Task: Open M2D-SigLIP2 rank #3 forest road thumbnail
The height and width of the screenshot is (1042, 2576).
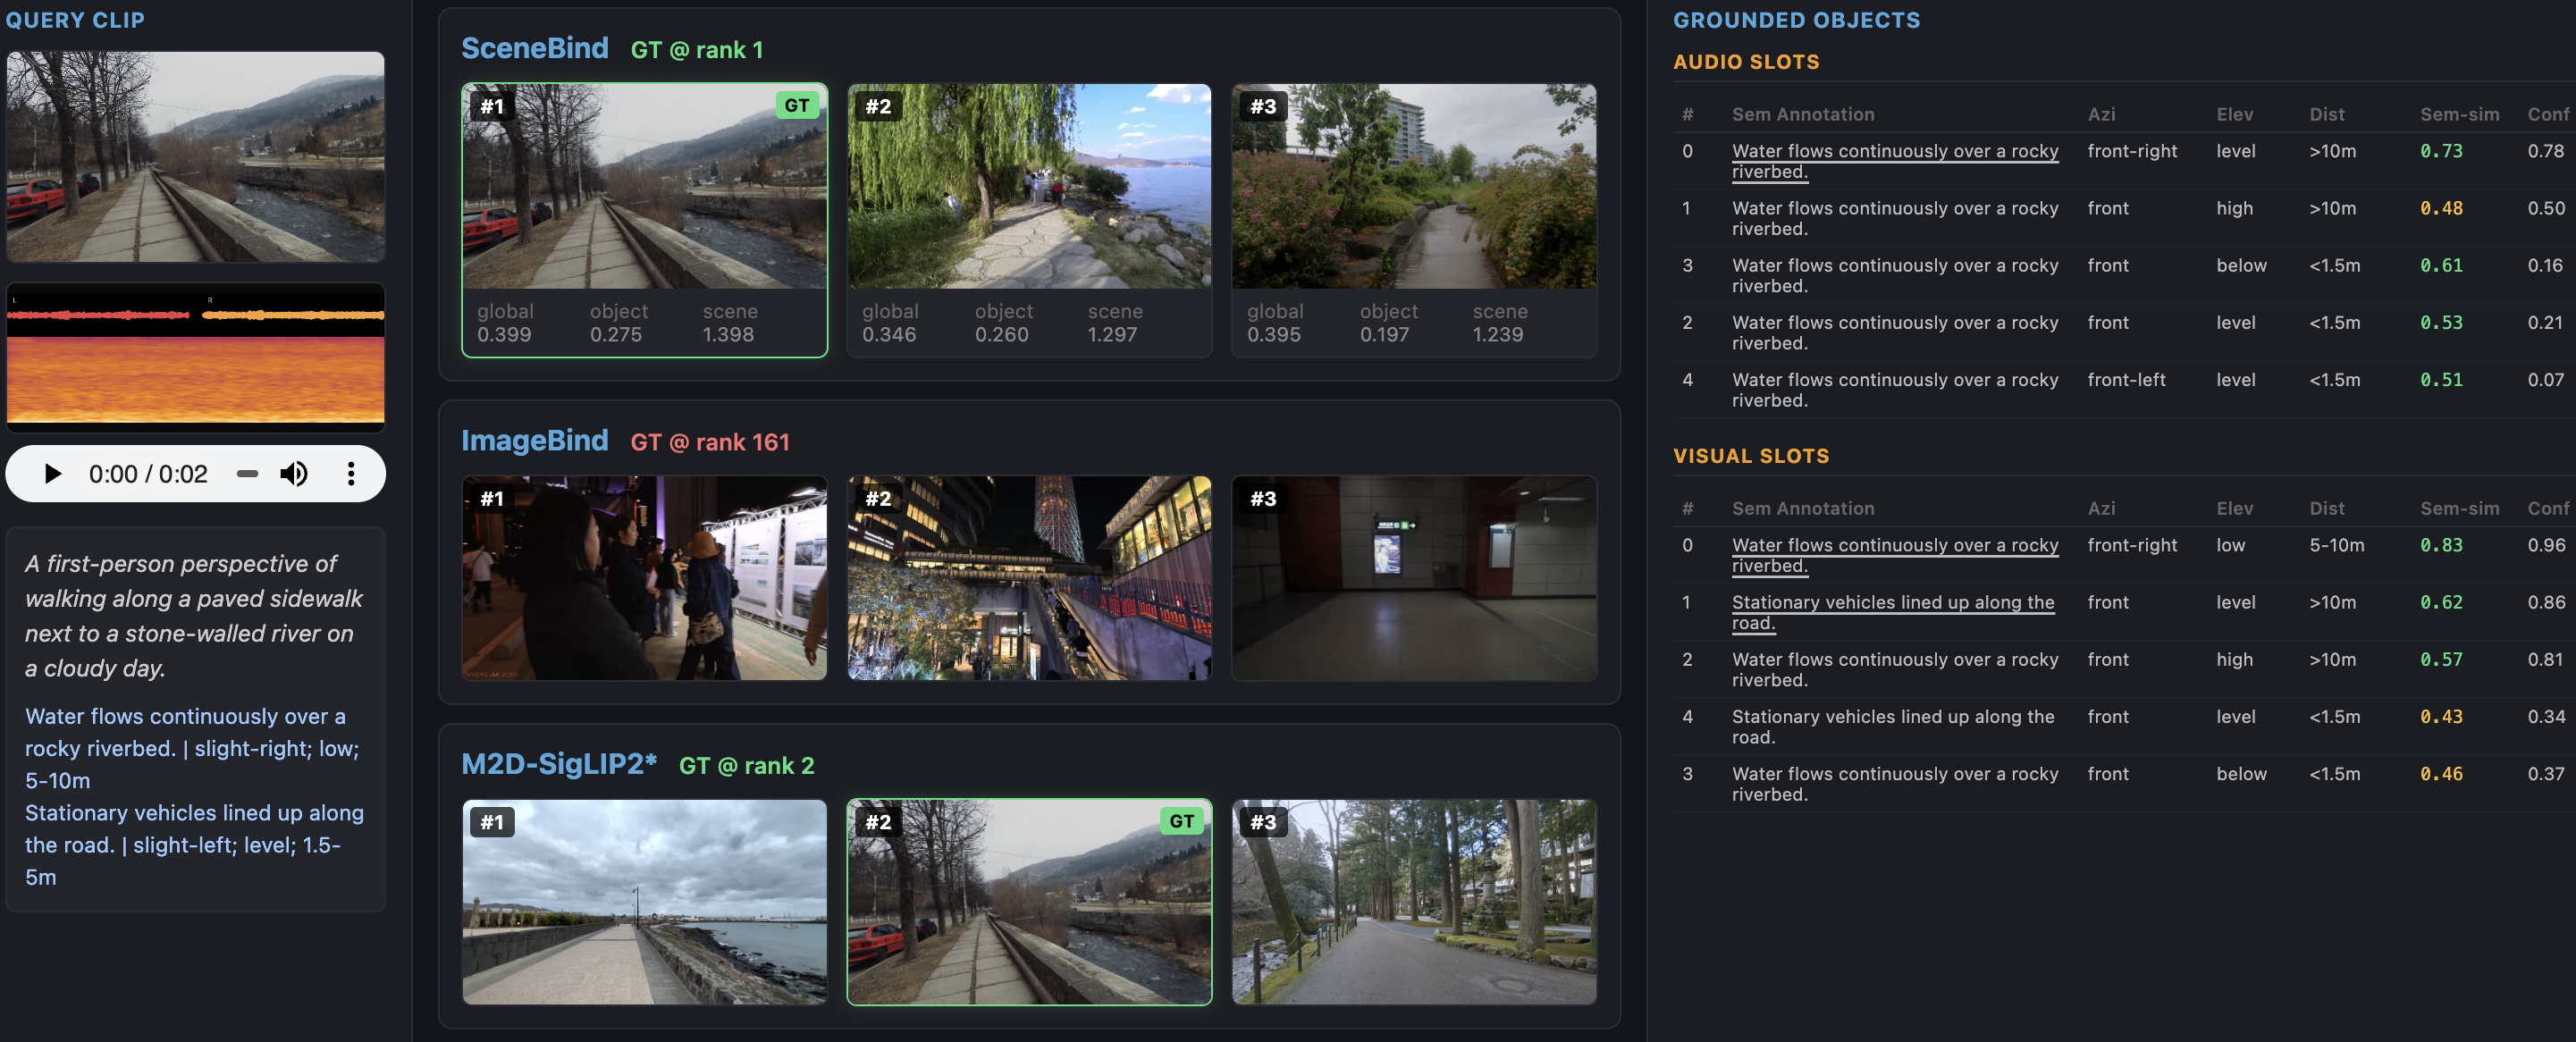Action: (1414, 901)
